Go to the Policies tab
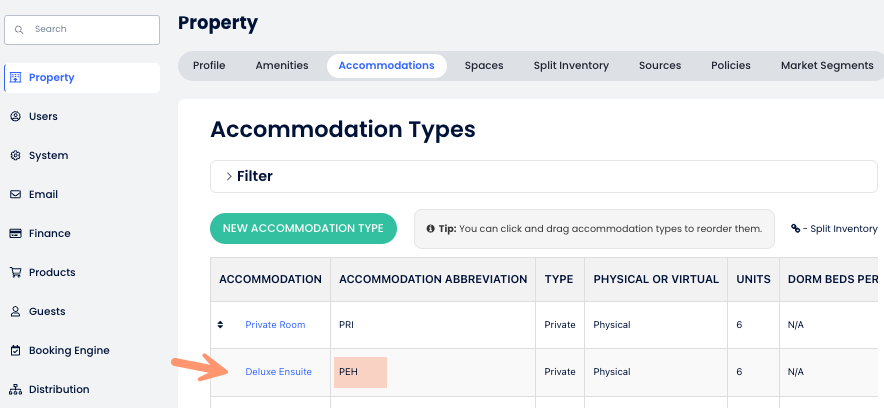Screen dimensions: 884x408 tap(731, 66)
